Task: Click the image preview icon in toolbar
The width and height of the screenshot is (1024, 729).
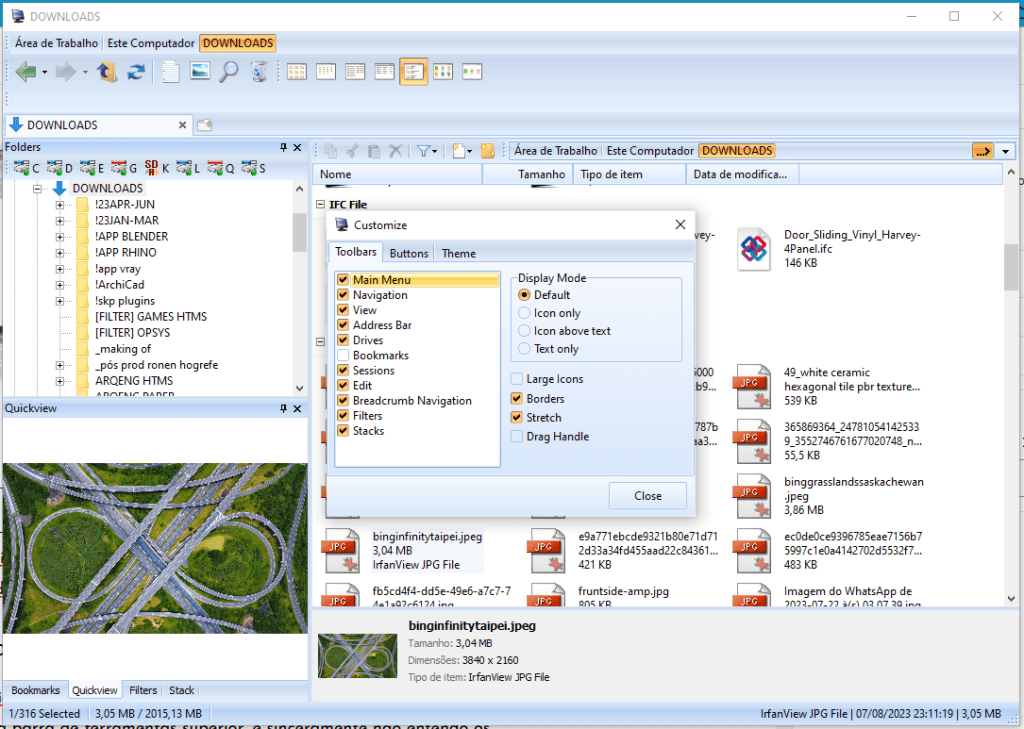Action: (200, 71)
